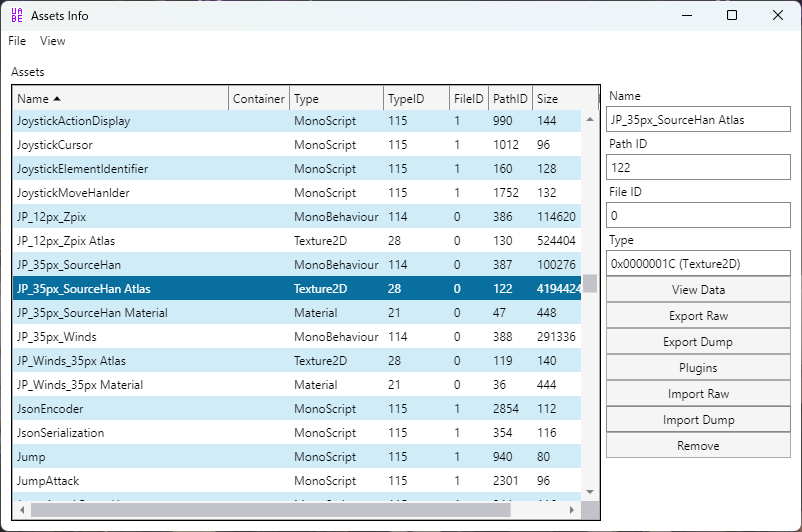Click the Remove button
The height and width of the screenshot is (532, 802).
(698, 446)
